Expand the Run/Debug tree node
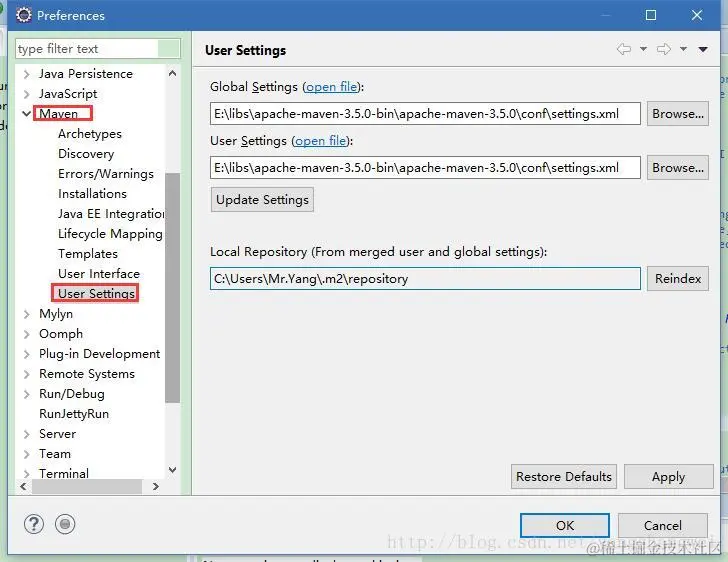Viewport: 728px width, 562px height. point(26,394)
